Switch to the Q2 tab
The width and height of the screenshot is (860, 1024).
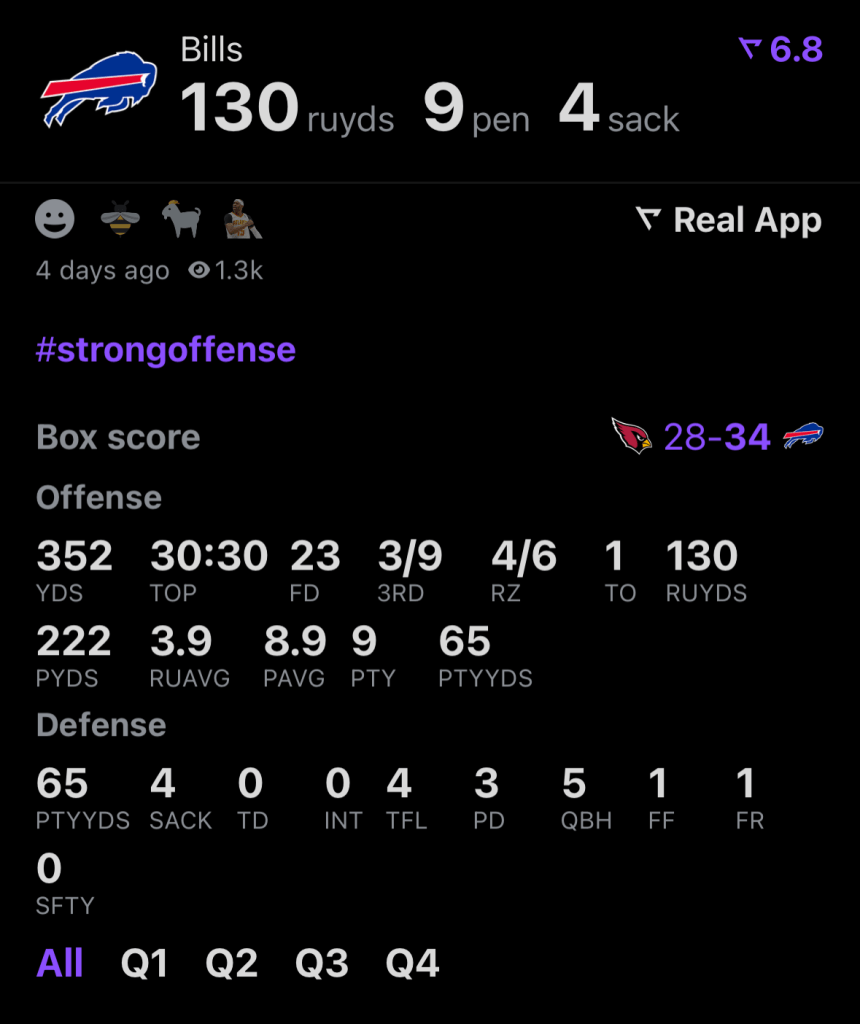click(232, 963)
